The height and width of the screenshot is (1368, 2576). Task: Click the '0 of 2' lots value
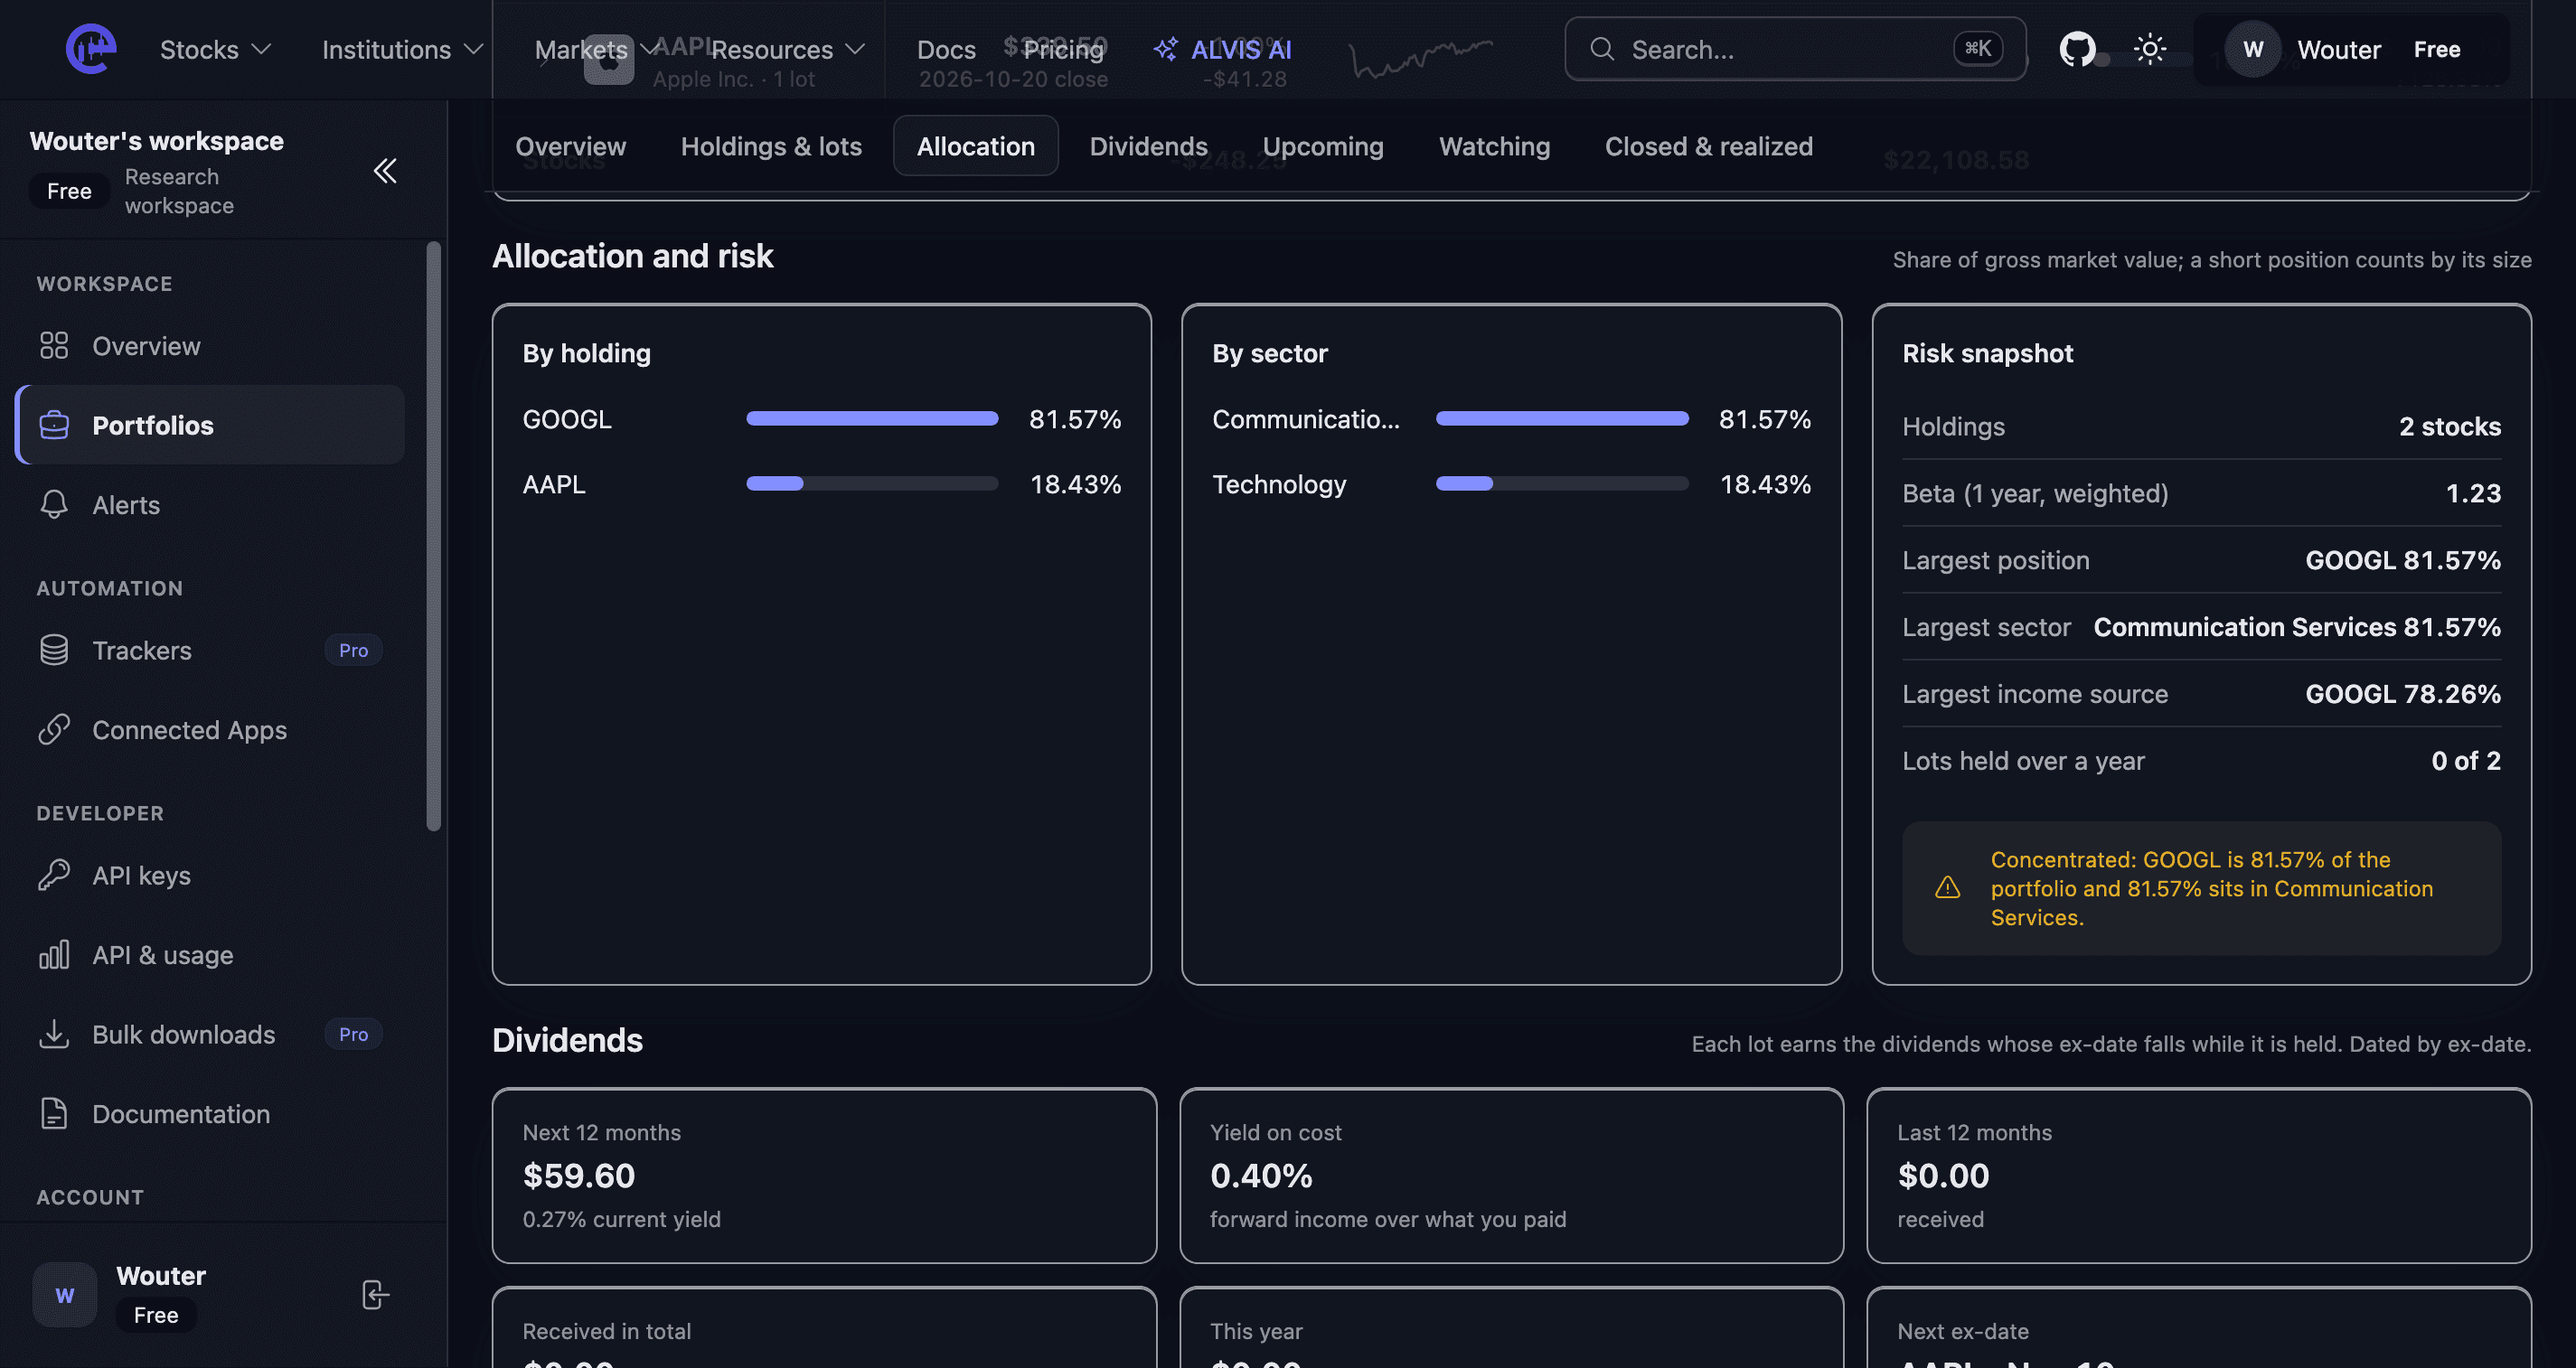click(x=2466, y=761)
